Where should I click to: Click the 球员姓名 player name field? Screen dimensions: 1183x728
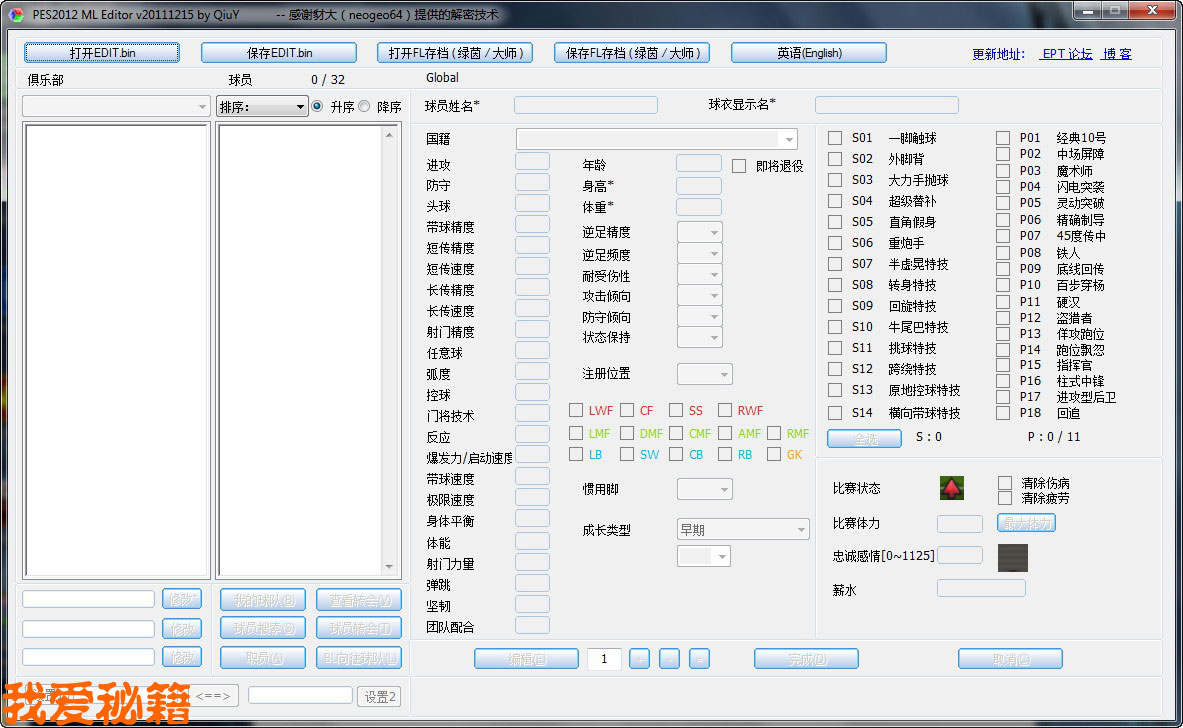585,105
